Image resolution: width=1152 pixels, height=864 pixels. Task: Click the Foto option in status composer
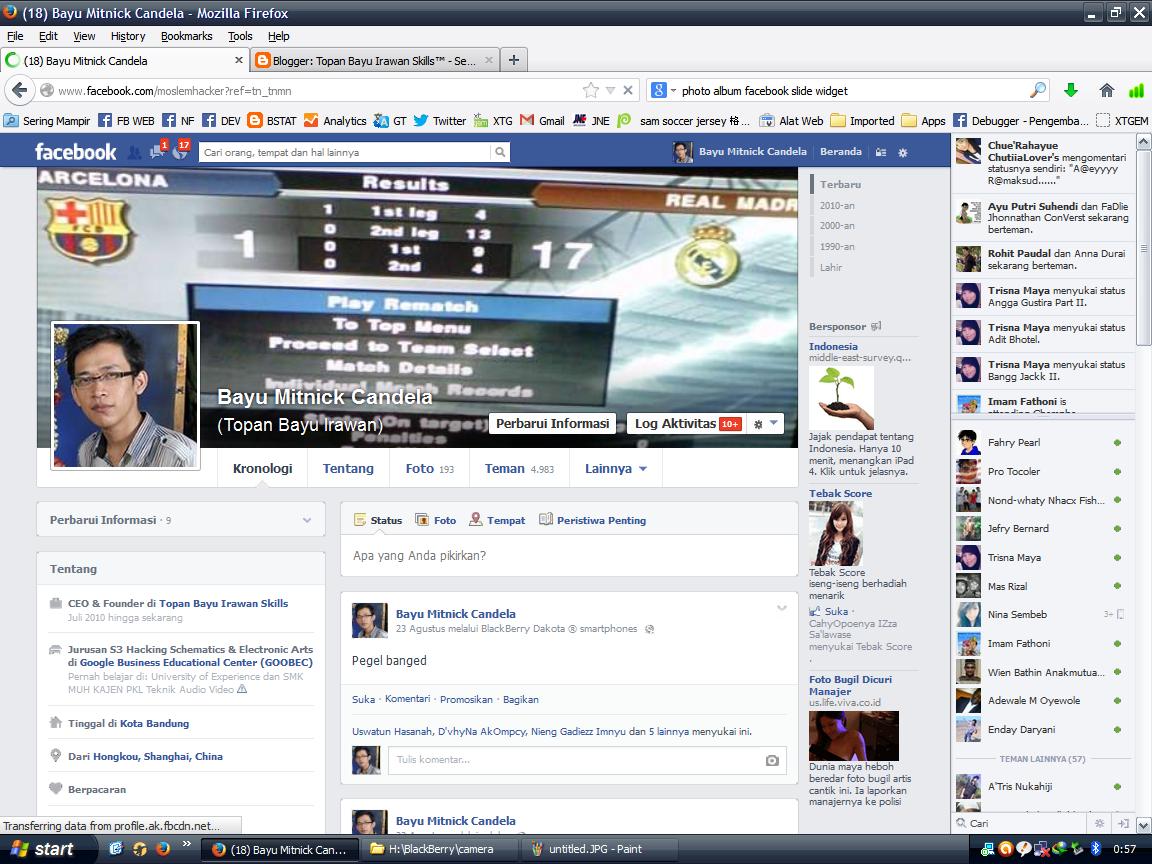pyautogui.click(x=436, y=520)
